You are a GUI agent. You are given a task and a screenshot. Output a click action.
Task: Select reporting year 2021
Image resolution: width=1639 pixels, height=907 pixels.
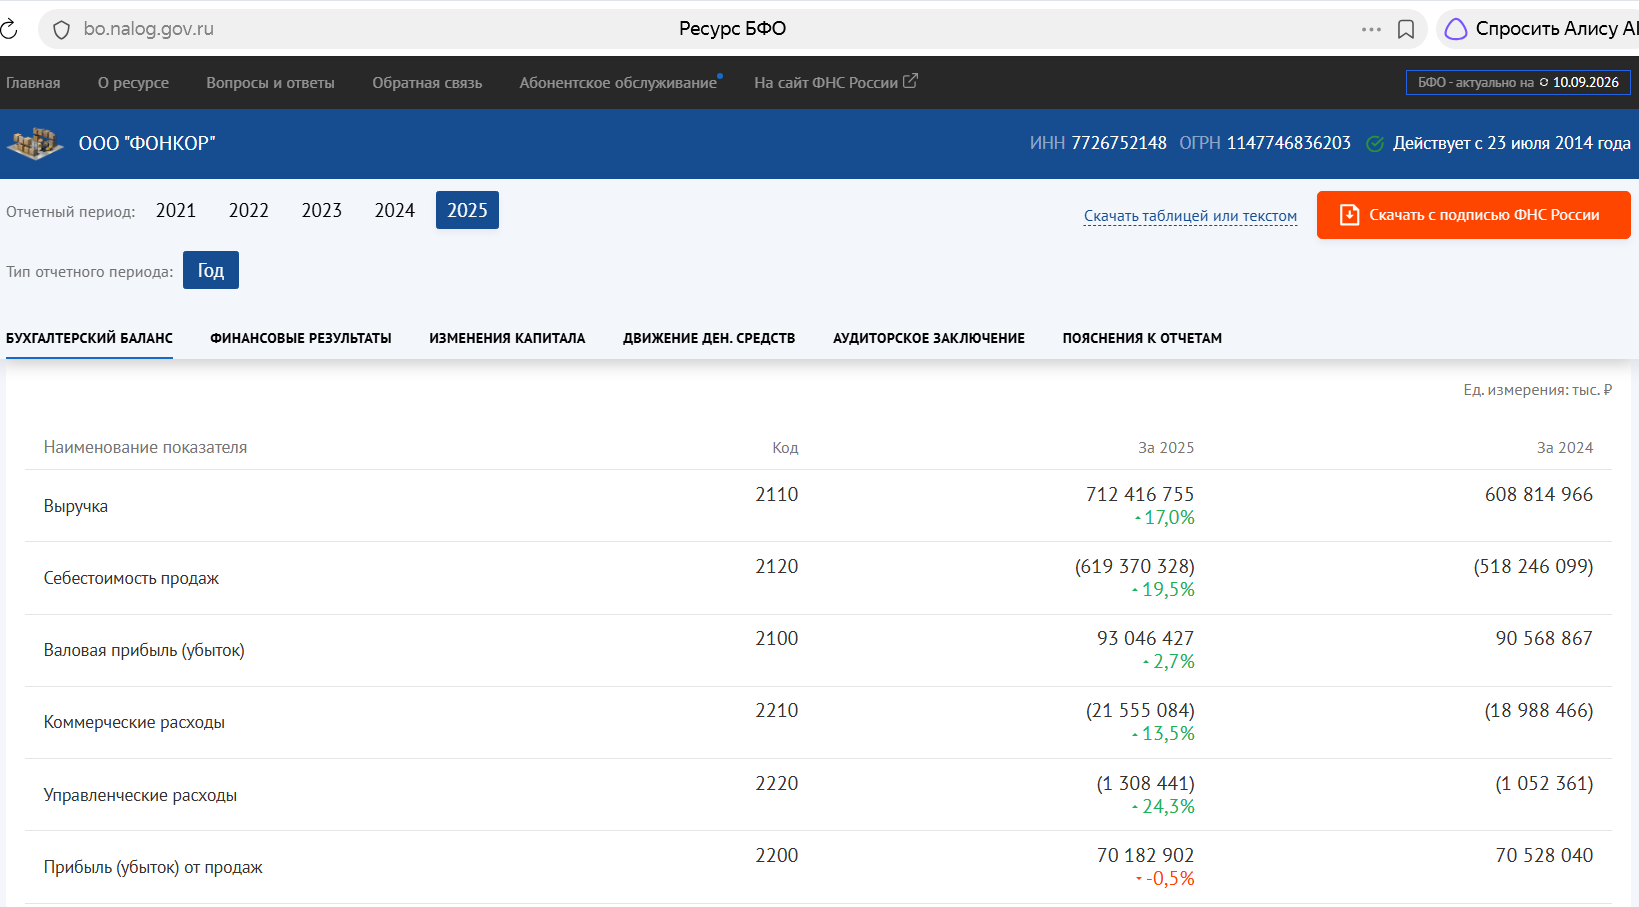coord(176,210)
